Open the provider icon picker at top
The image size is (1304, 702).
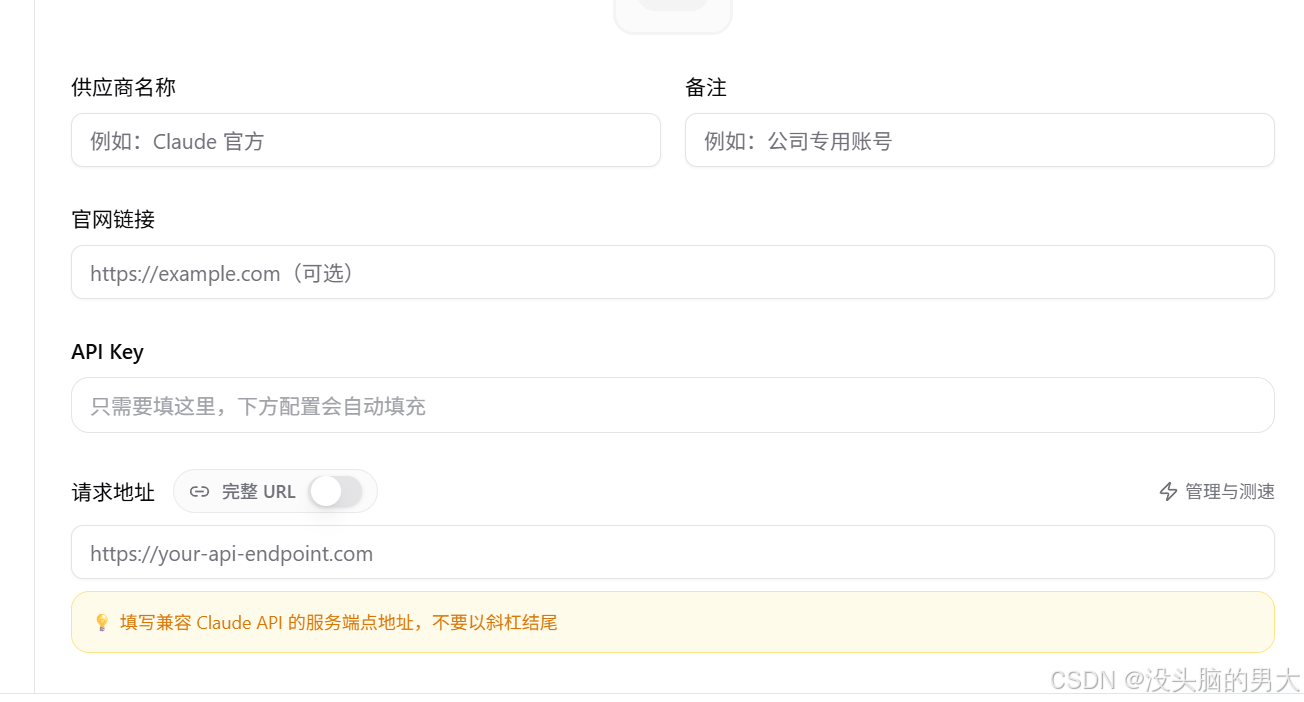coord(673,15)
